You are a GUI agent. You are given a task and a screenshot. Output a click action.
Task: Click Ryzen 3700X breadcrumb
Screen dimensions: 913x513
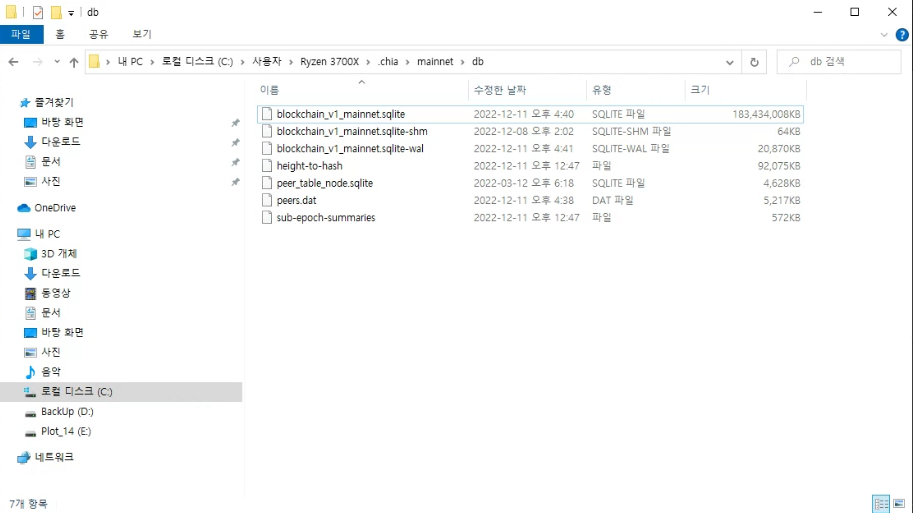coord(330,62)
